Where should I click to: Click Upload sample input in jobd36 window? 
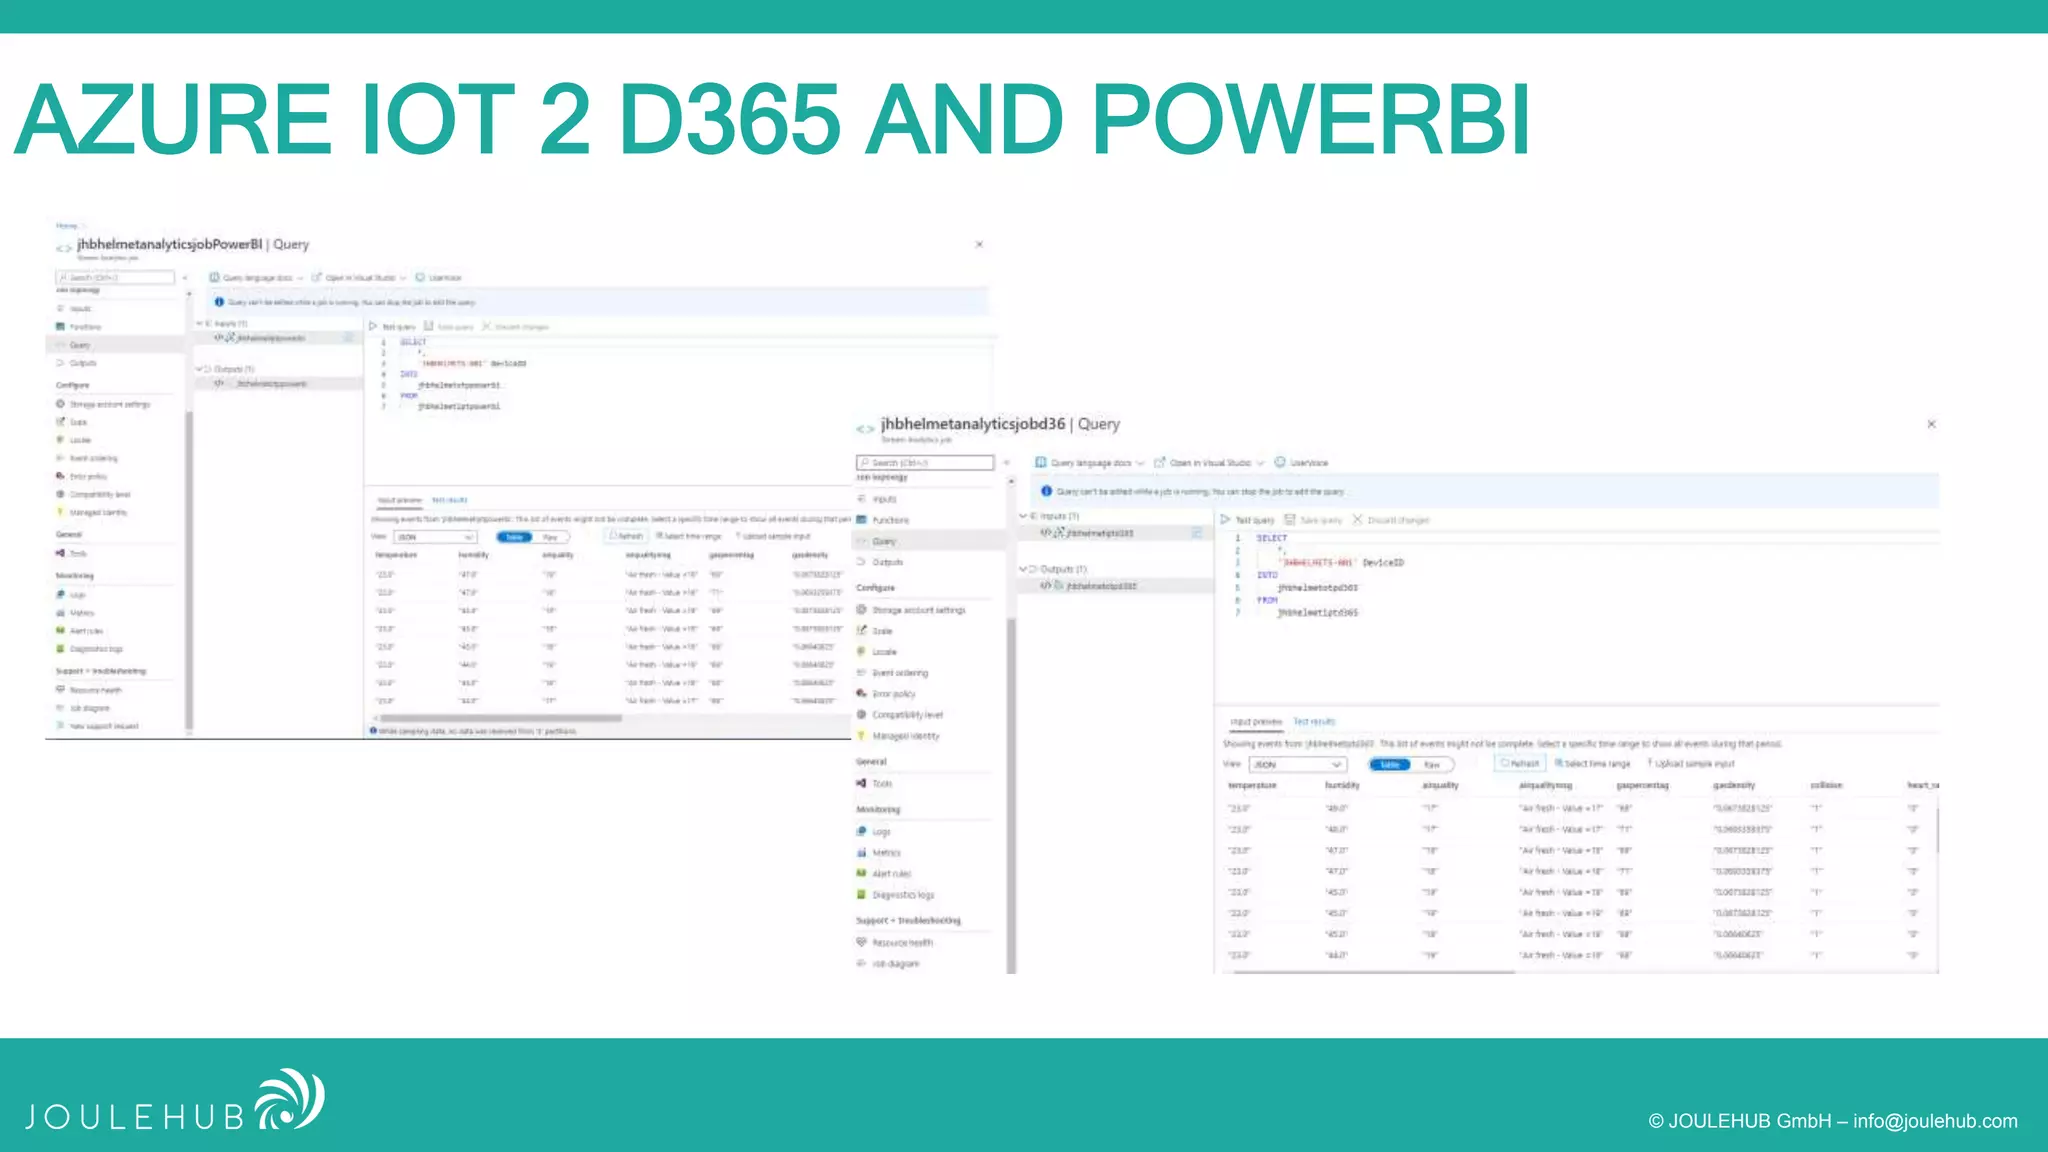pos(1691,764)
